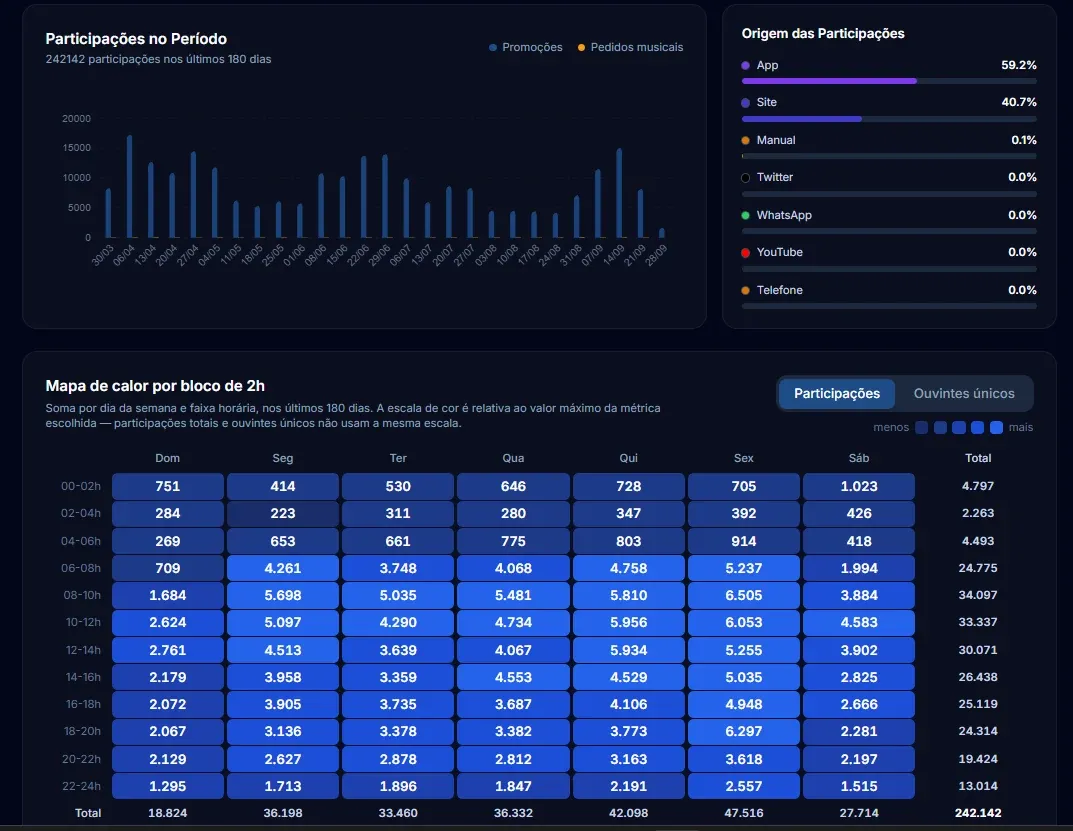Select the peak cell showing 6.505
This screenshot has width=1073, height=831.
point(744,596)
